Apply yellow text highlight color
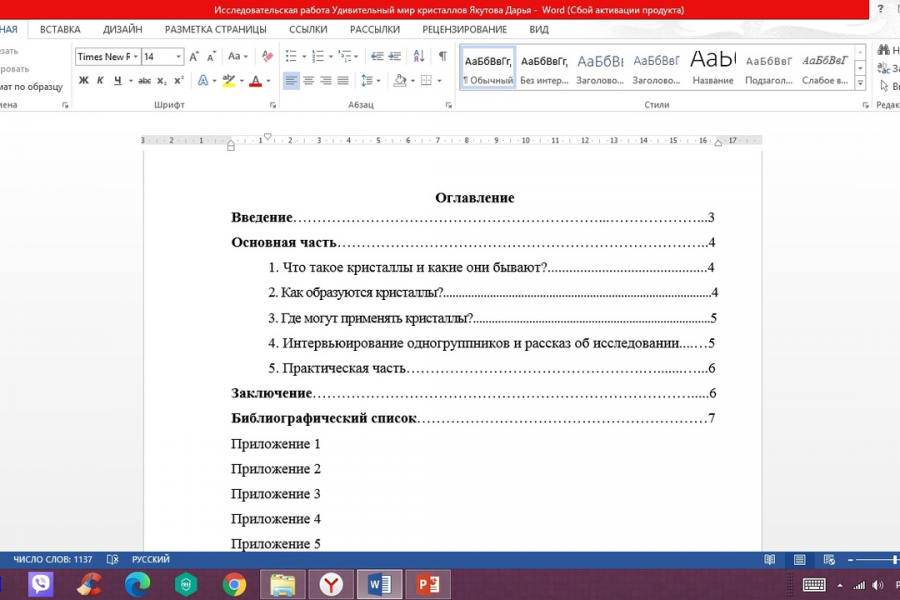Image resolution: width=900 pixels, height=600 pixels. (x=228, y=80)
